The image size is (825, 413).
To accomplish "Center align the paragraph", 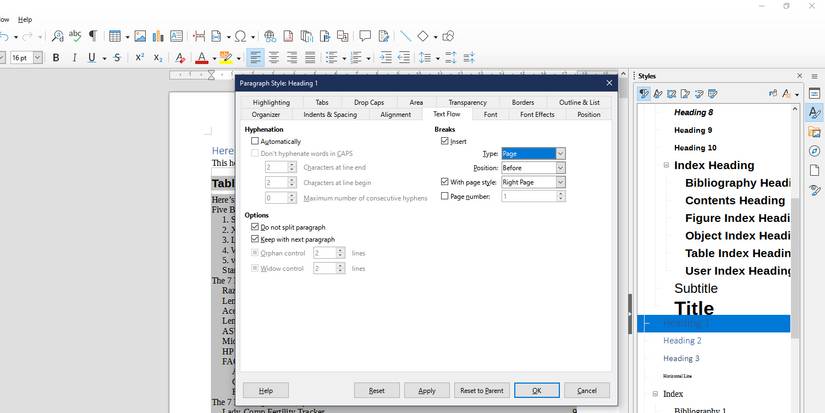I will tap(274, 58).
